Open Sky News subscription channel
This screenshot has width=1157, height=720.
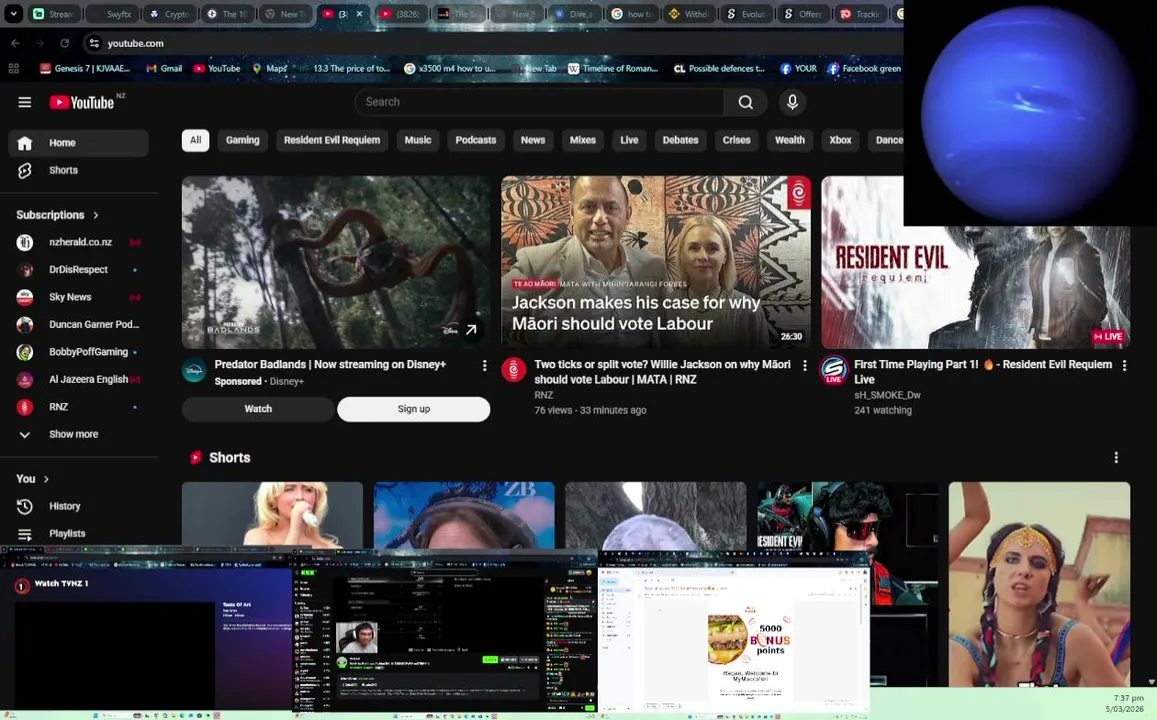click(78, 297)
